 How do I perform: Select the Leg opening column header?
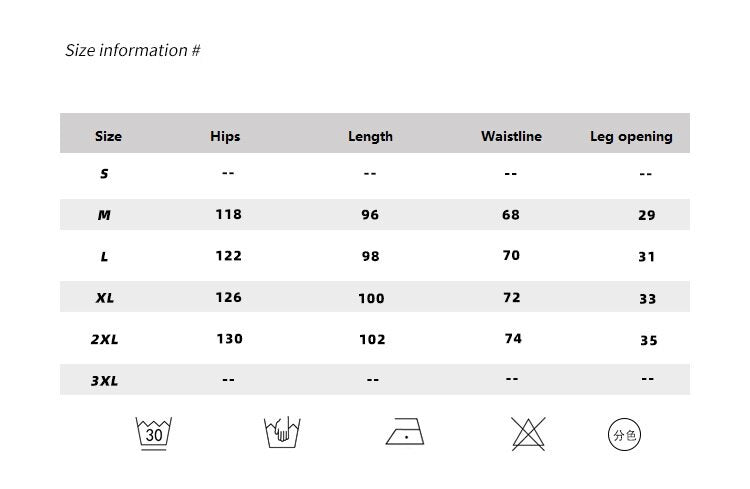(631, 137)
